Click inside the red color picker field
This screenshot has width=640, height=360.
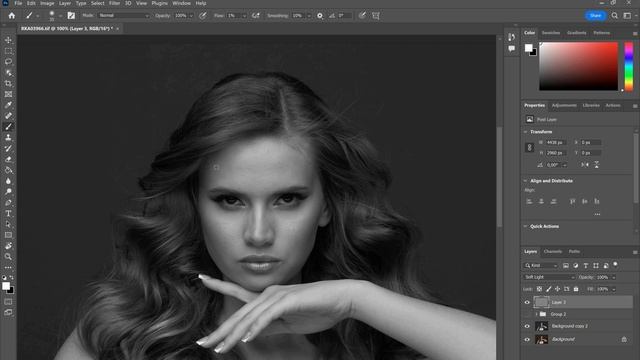pos(578,66)
